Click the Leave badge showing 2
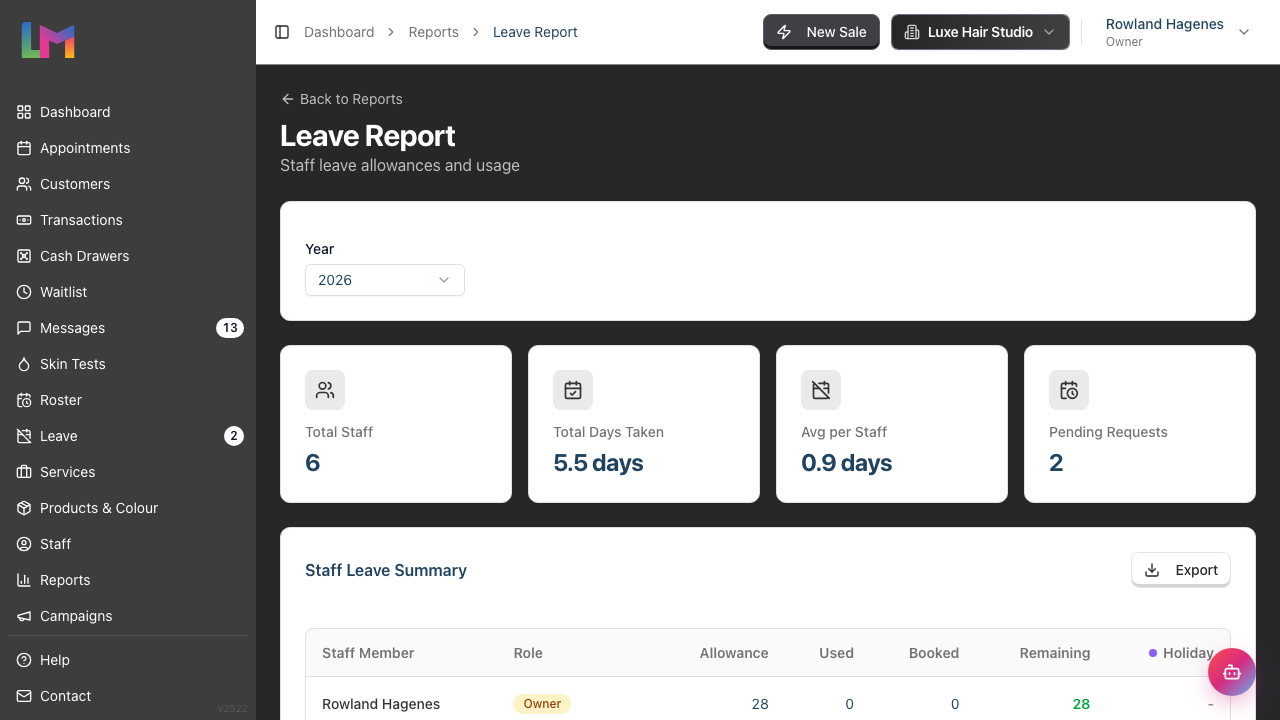 click(x=234, y=436)
